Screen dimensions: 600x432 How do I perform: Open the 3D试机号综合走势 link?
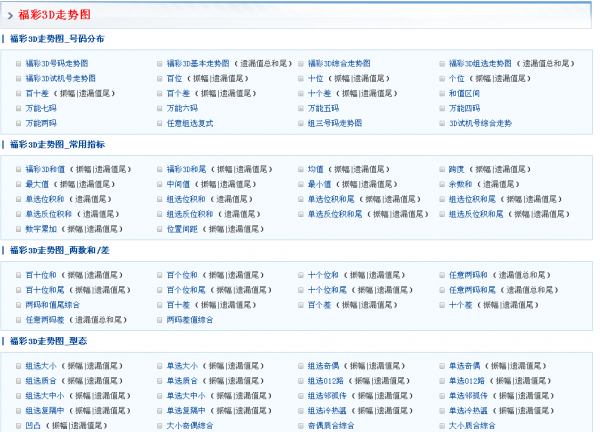pos(480,123)
